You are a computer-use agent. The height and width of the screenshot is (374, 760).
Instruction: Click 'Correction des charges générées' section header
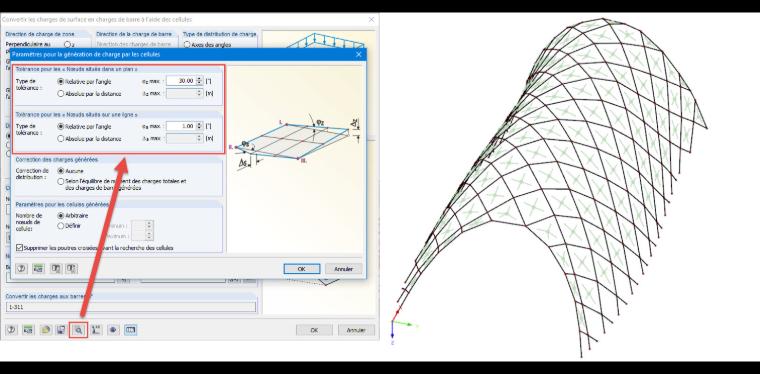(57, 159)
